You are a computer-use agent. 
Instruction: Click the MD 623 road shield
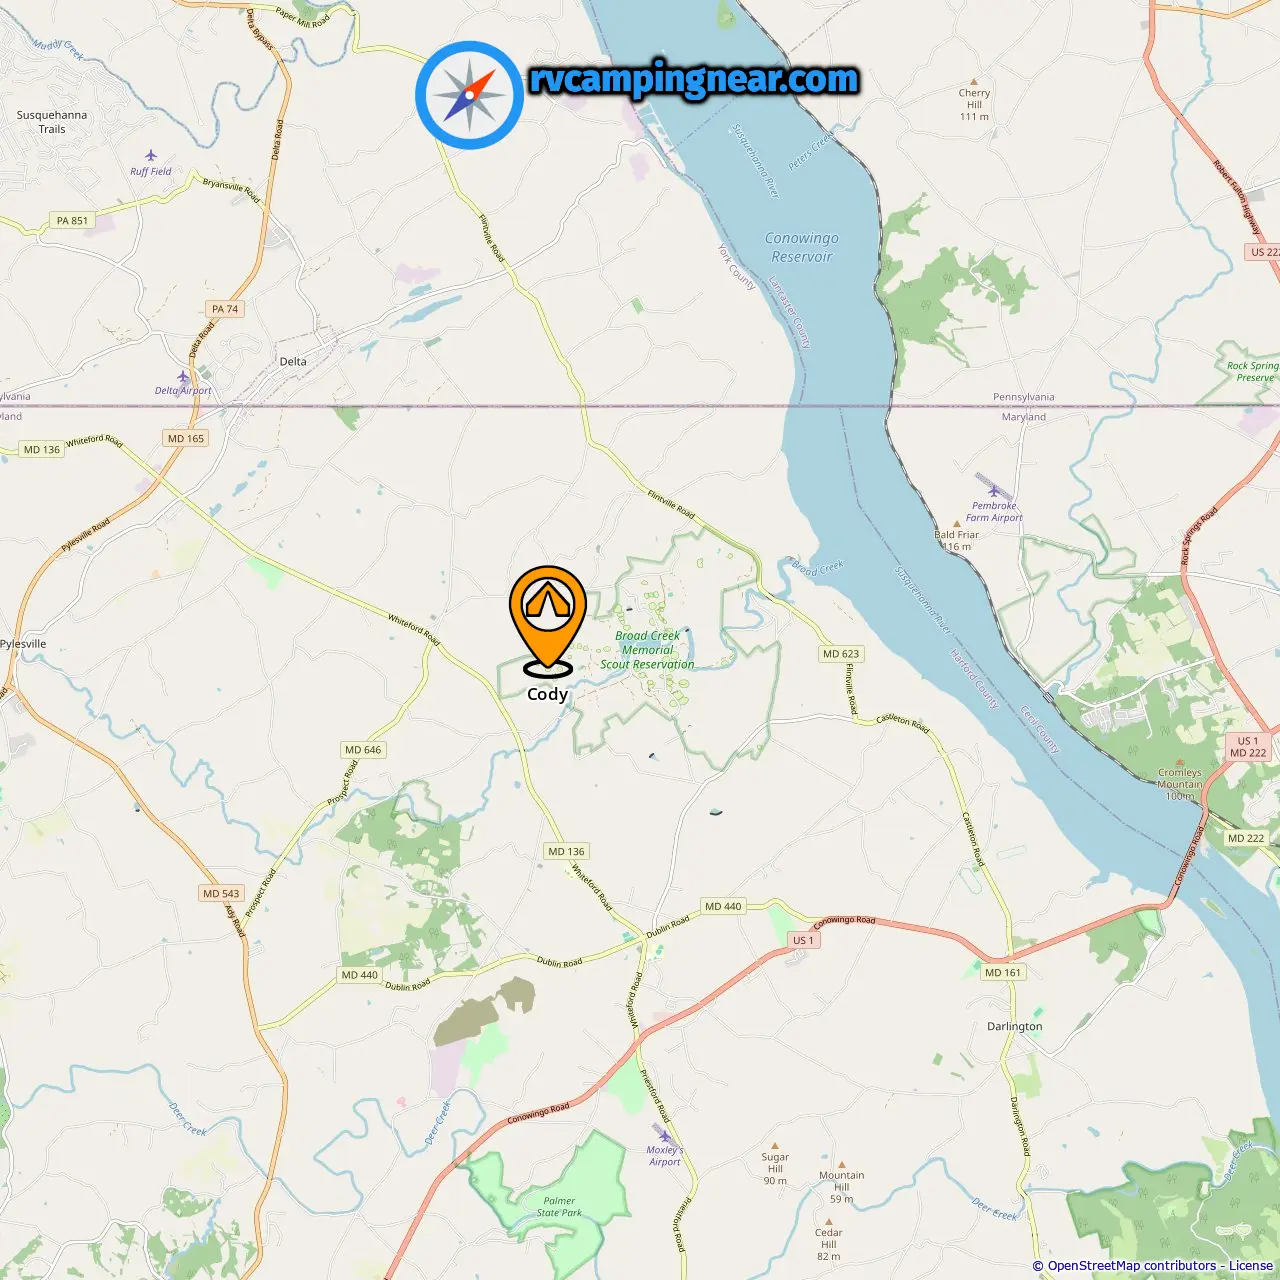(841, 654)
